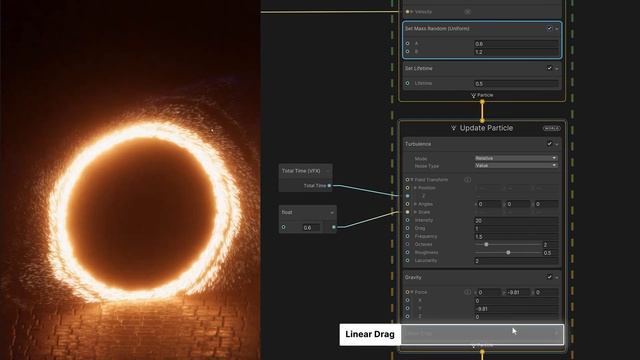Image resolution: width=640 pixels, height=360 pixels.
Task: Click the Lacunarity input port
Action: point(407,260)
